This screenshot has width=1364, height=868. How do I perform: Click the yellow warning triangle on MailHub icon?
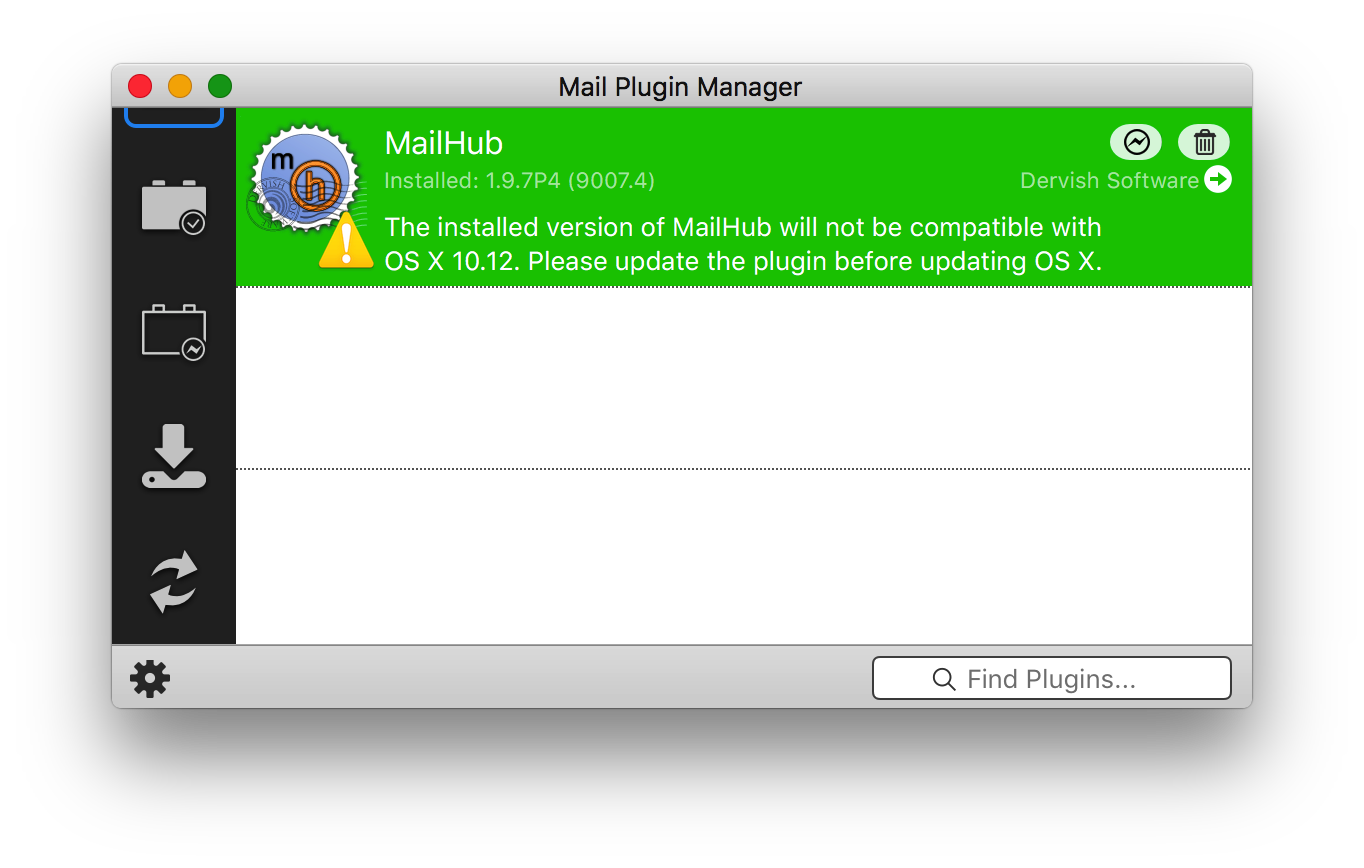[346, 241]
